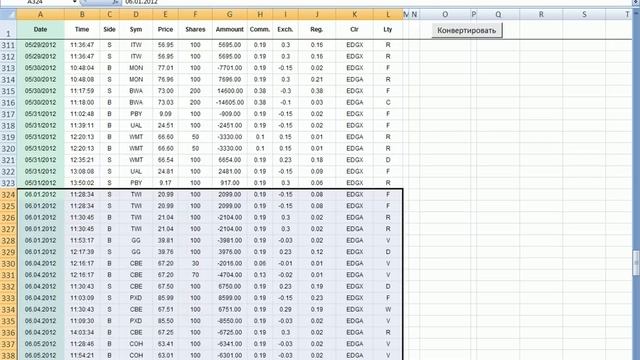Select the price cell 24.51
Screen dimensions: 640x360
tap(165, 125)
